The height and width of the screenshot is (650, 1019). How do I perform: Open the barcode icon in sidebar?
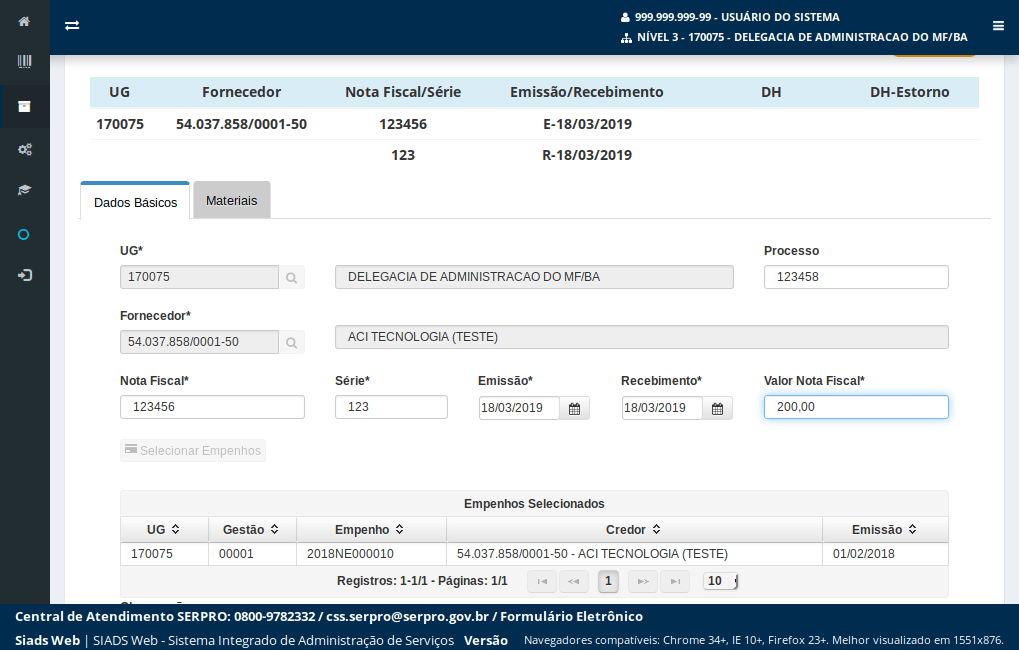[x=24, y=62]
